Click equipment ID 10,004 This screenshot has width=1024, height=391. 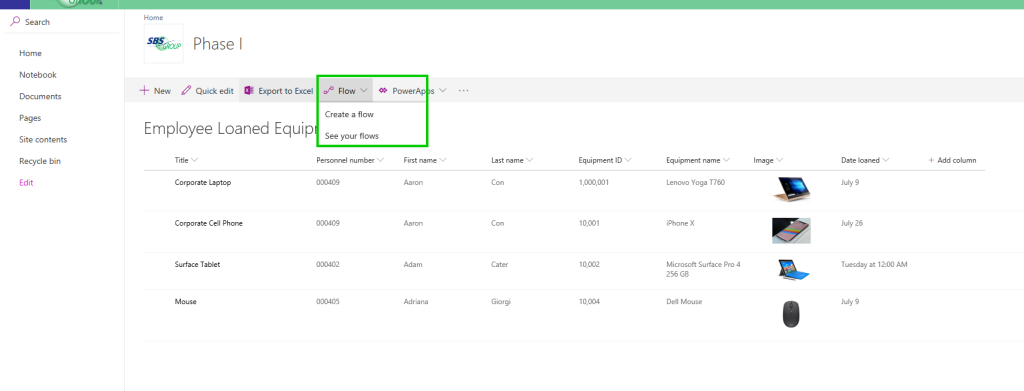pos(589,302)
